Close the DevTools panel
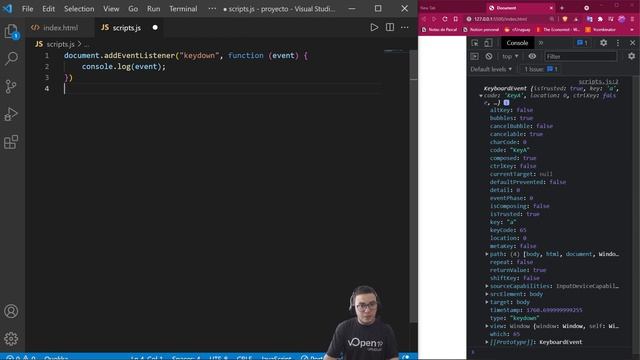Image resolution: width=640 pixels, height=360 pixels. pyautogui.click(x=632, y=43)
